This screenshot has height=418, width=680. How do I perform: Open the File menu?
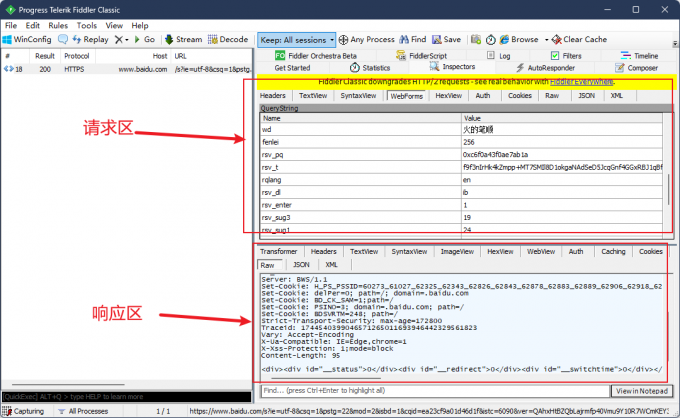(11, 26)
